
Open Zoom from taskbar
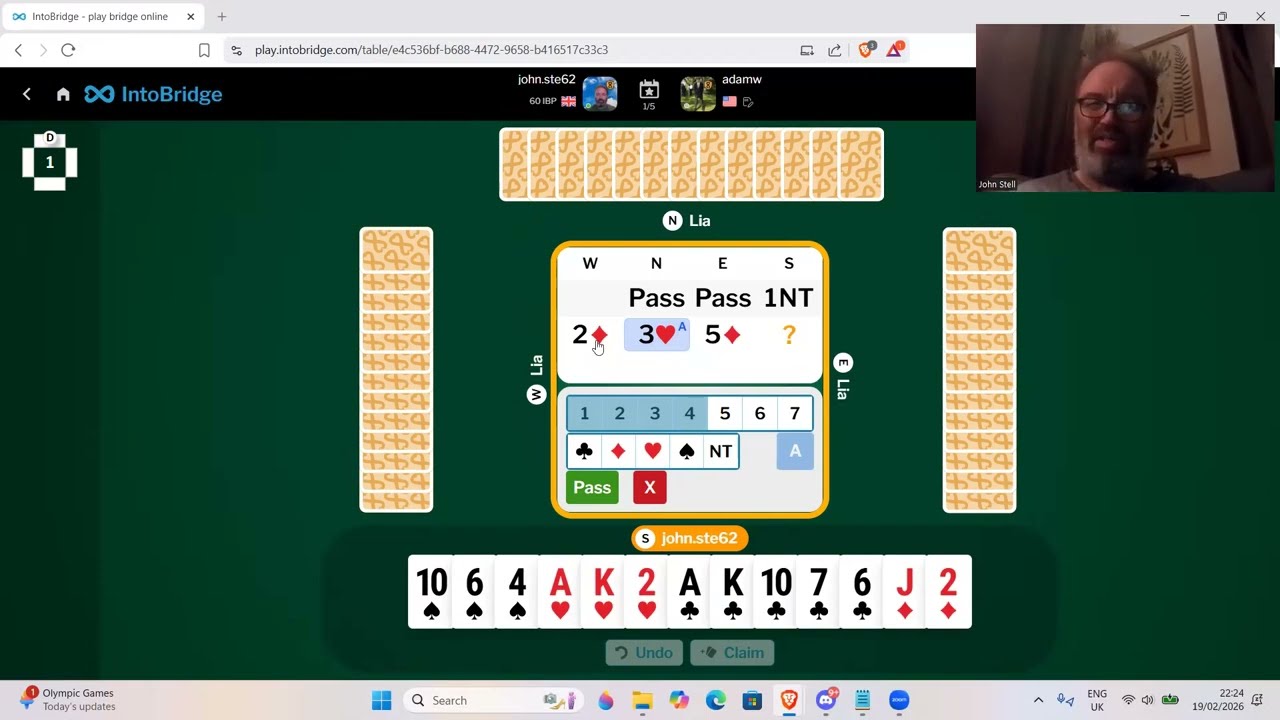[899, 700]
